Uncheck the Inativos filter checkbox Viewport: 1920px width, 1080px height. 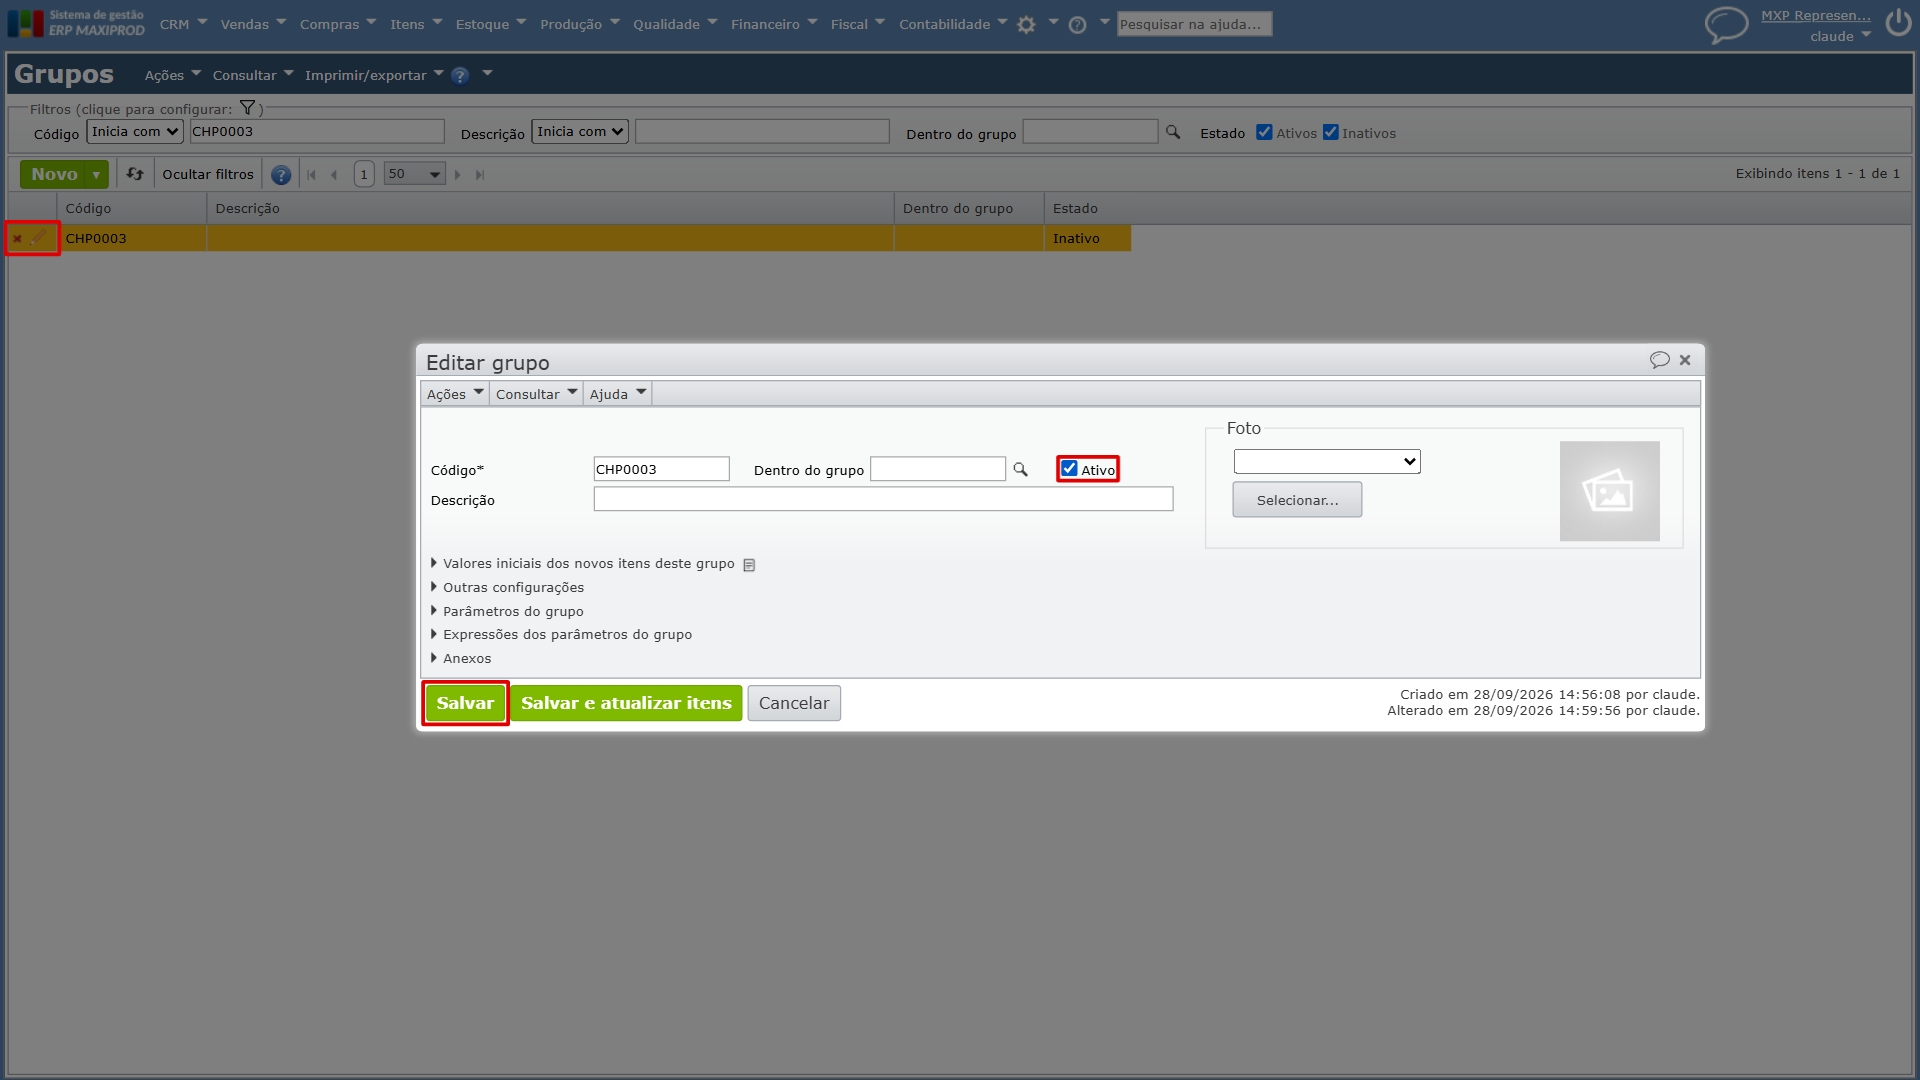pyautogui.click(x=1330, y=132)
